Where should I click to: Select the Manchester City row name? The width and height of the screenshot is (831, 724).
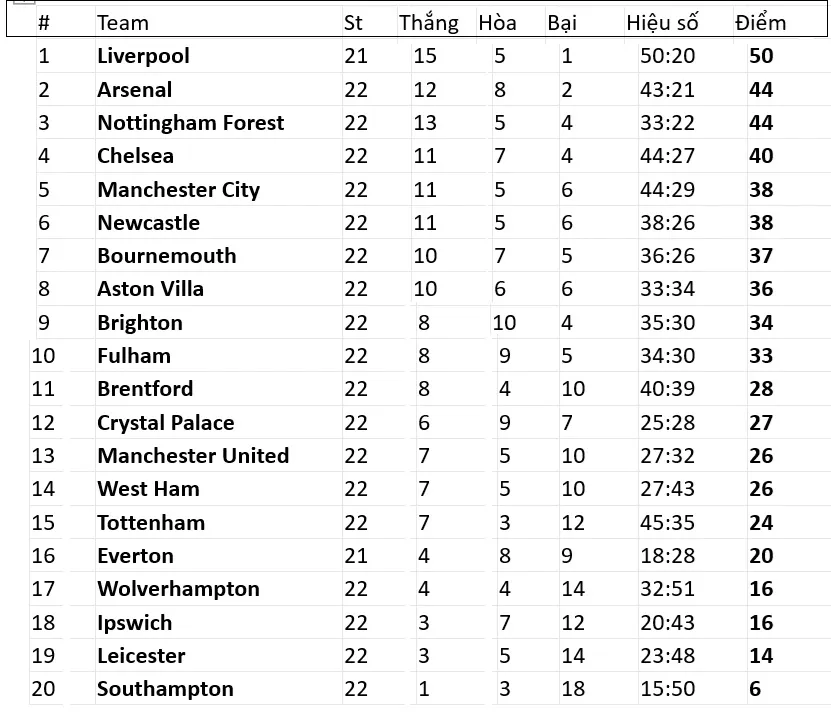178,190
